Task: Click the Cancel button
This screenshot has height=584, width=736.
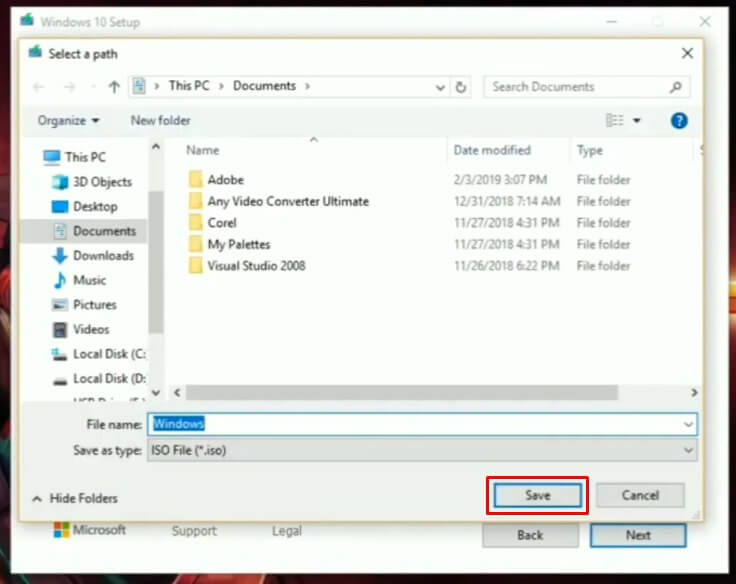Action: pos(640,495)
